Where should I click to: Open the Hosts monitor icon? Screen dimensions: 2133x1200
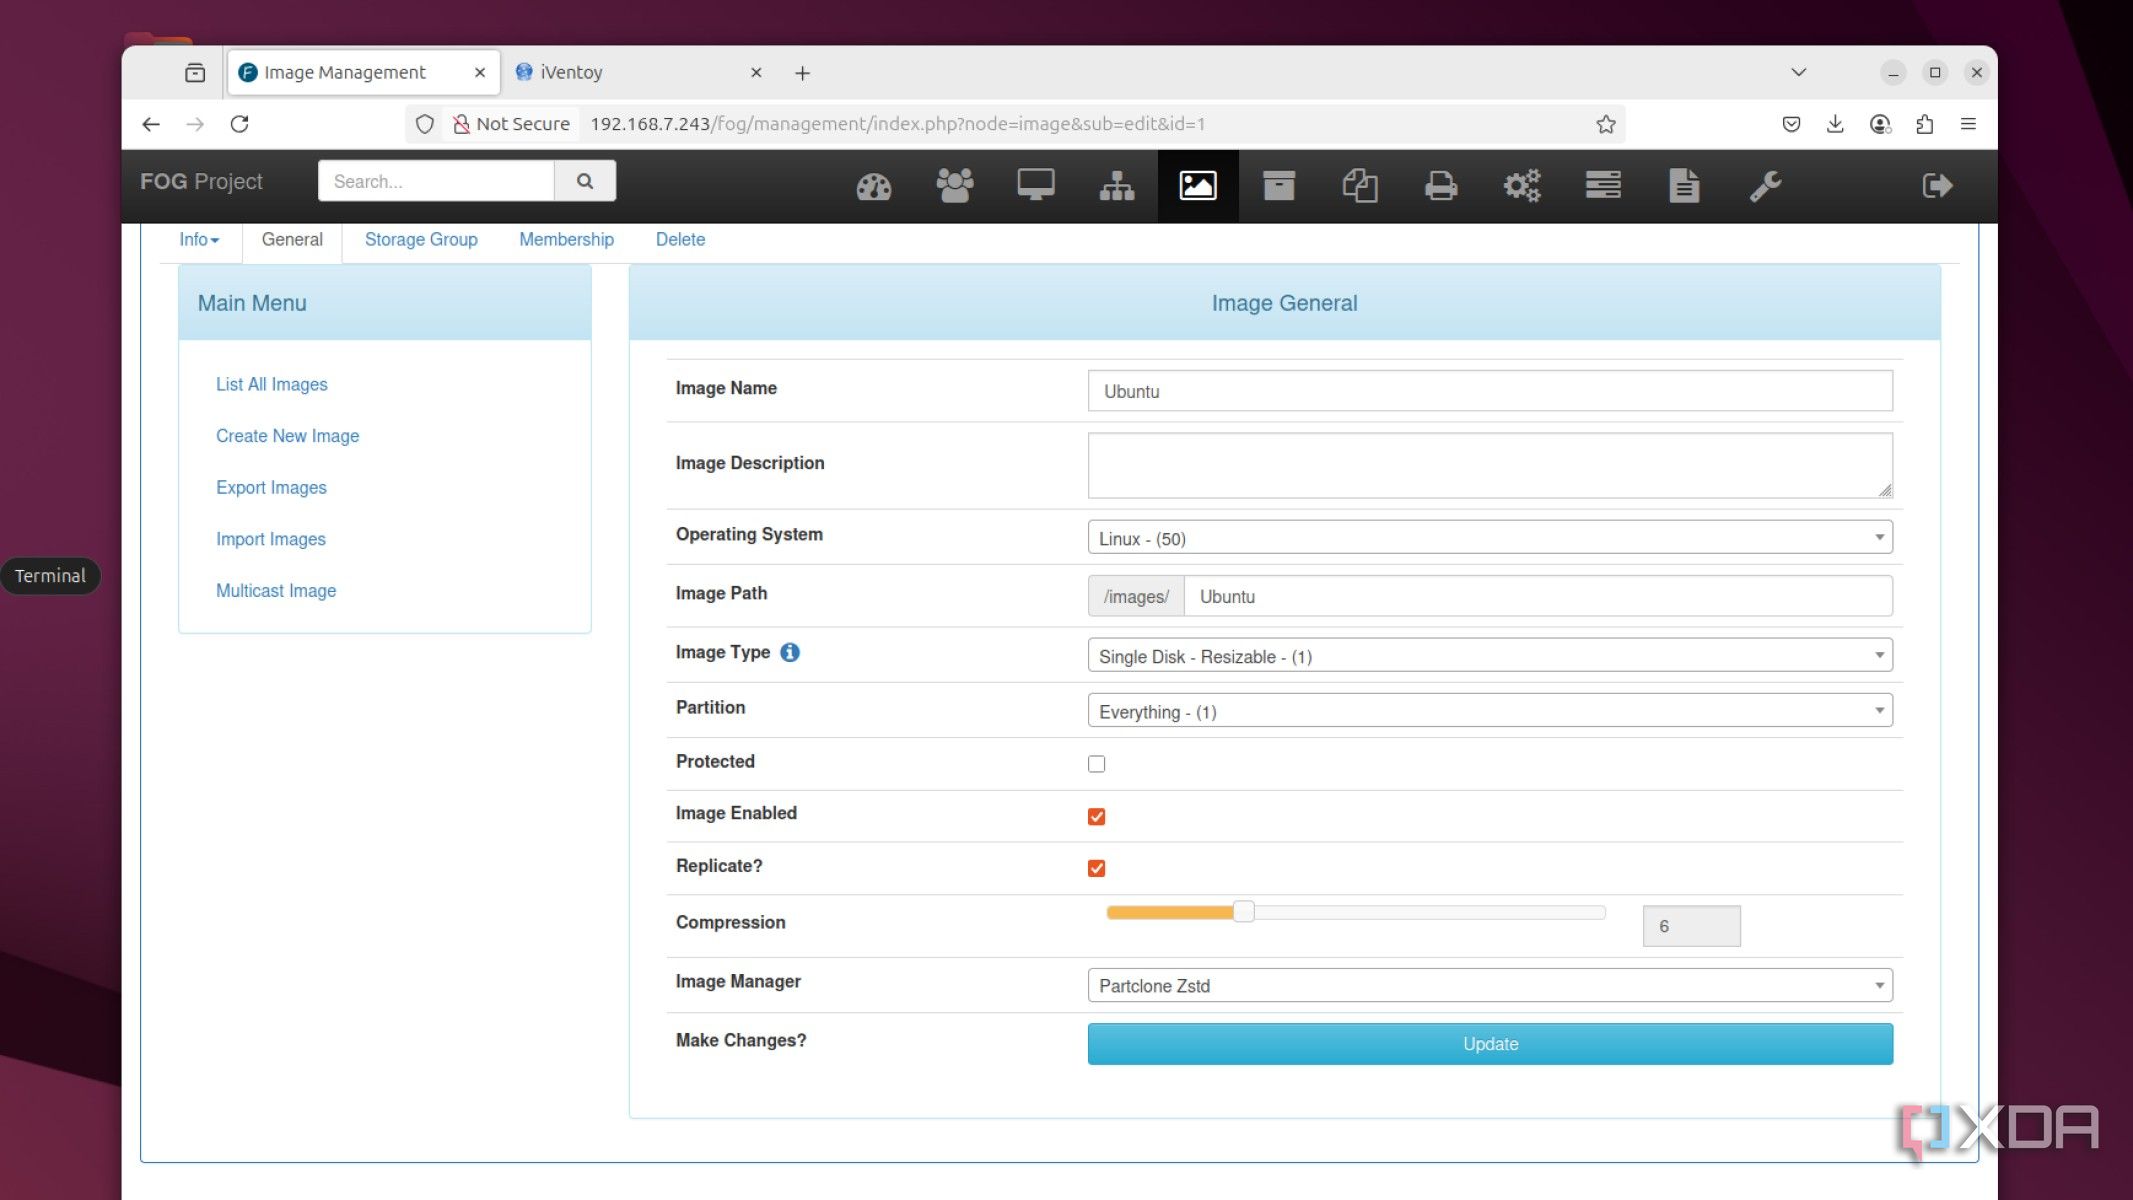1035,186
